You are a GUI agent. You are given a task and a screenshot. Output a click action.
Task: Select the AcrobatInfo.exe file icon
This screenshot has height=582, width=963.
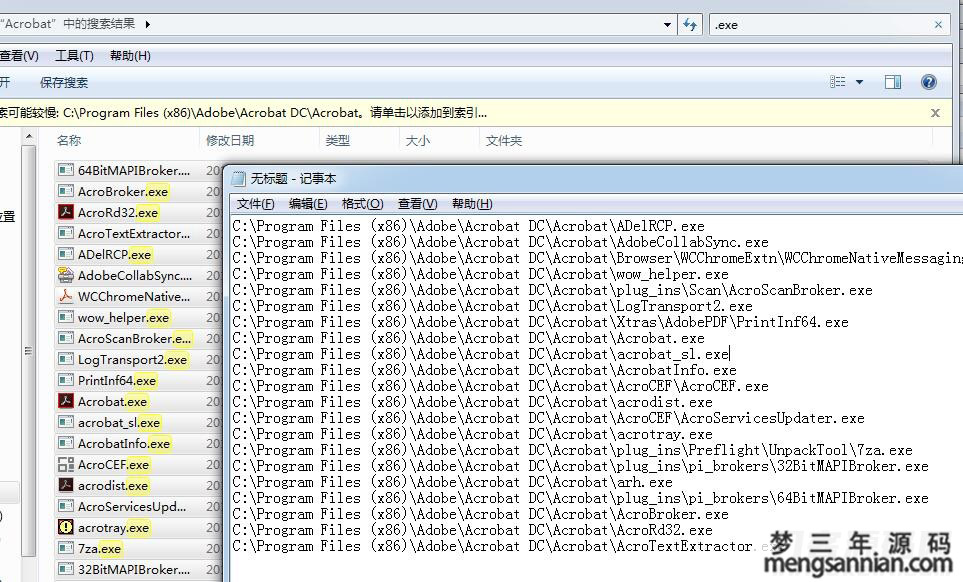coord(66,443)
